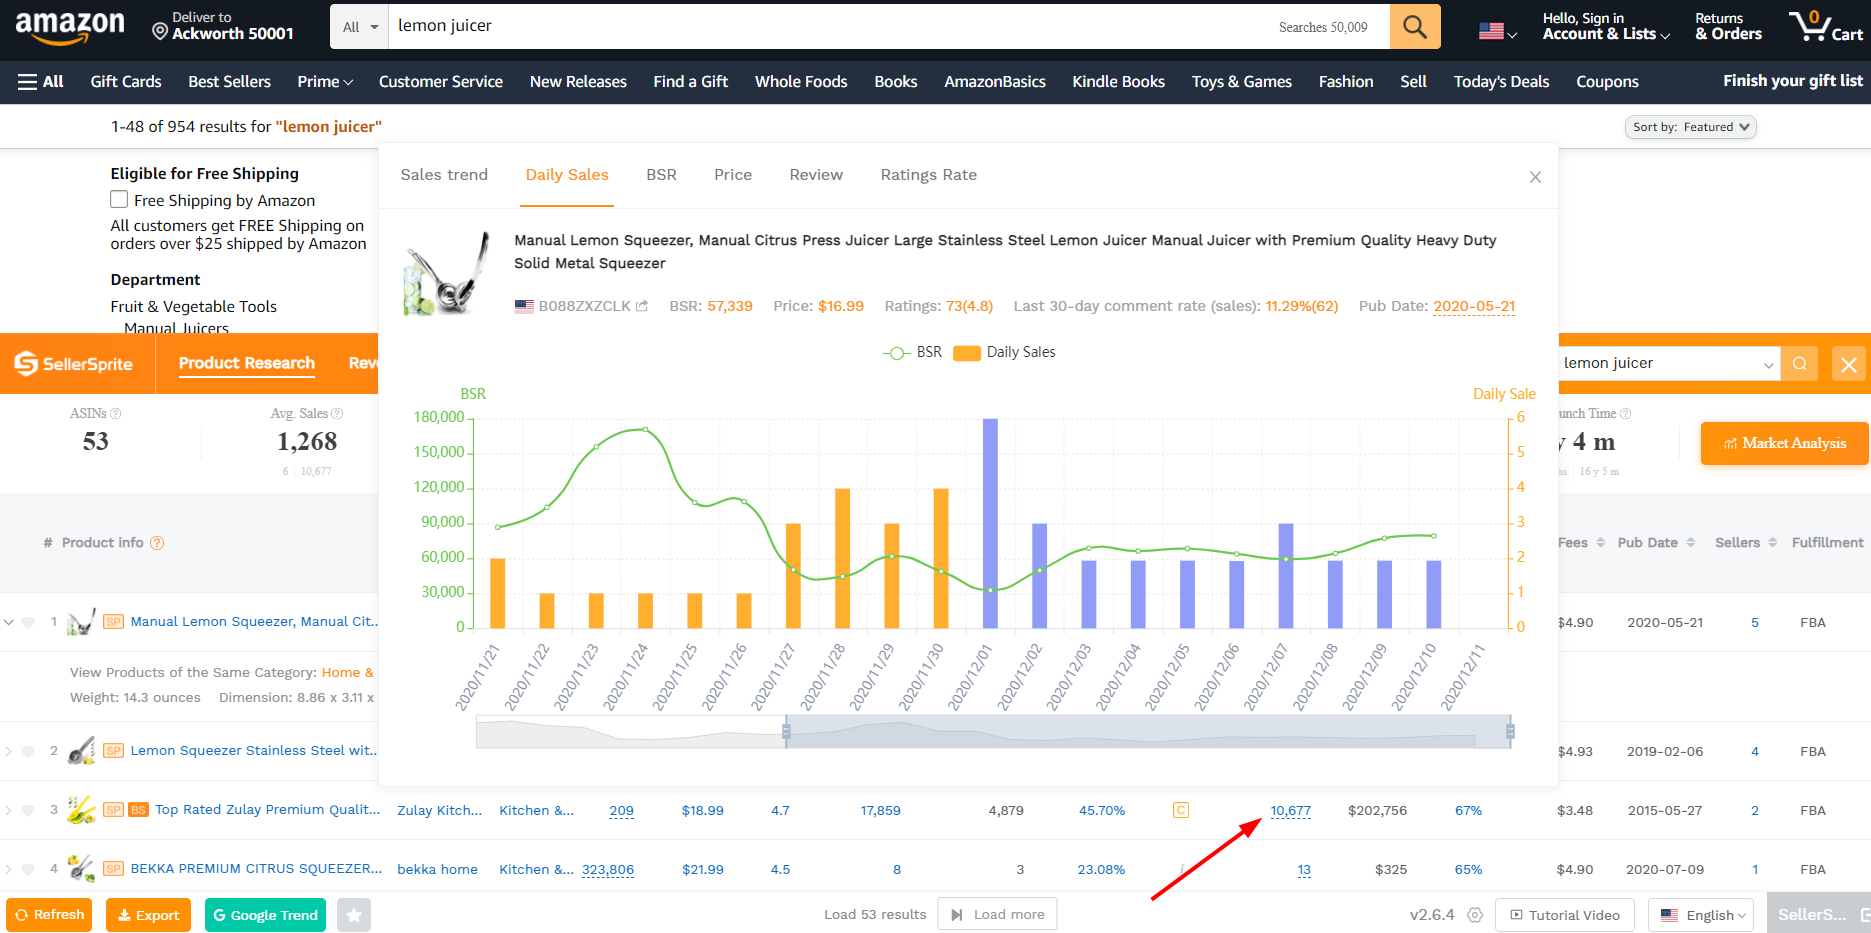1871x933 pixels.
Task: Open Product Research tab in SellerSprite
Action: tap(247, 363)
